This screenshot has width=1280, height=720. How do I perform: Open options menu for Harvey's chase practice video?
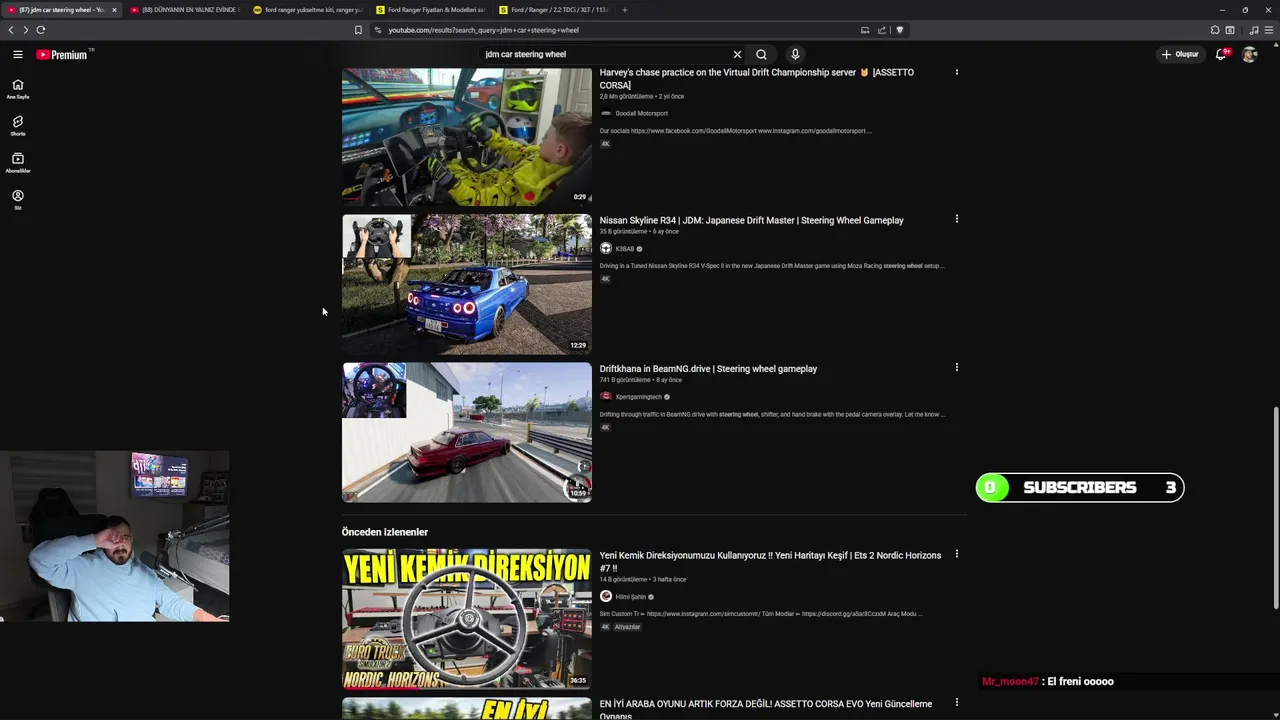(957, 72)
